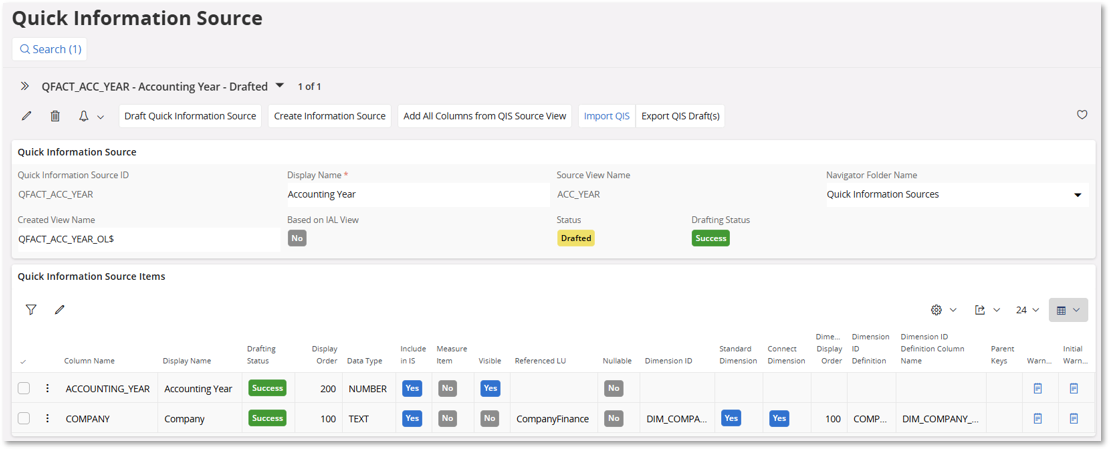Edit the record using the pencil icon
This screenshot has width=1110, height=450.
[x=27, y=116]
